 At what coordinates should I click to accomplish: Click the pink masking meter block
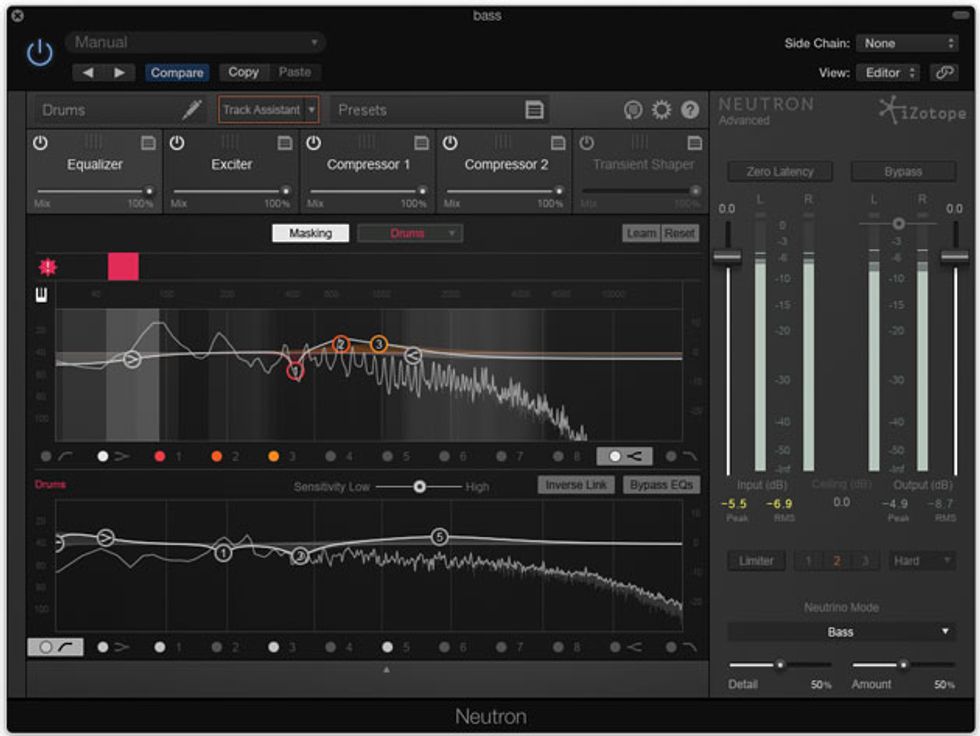click(x=123, y=267)
